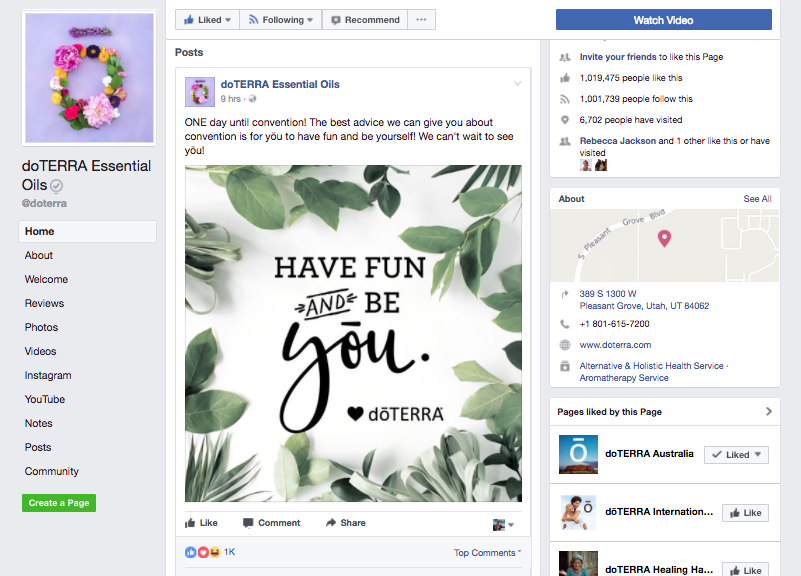Open the more options ellipsis button
The image size is (801, 576).
(x=421, y=20)
